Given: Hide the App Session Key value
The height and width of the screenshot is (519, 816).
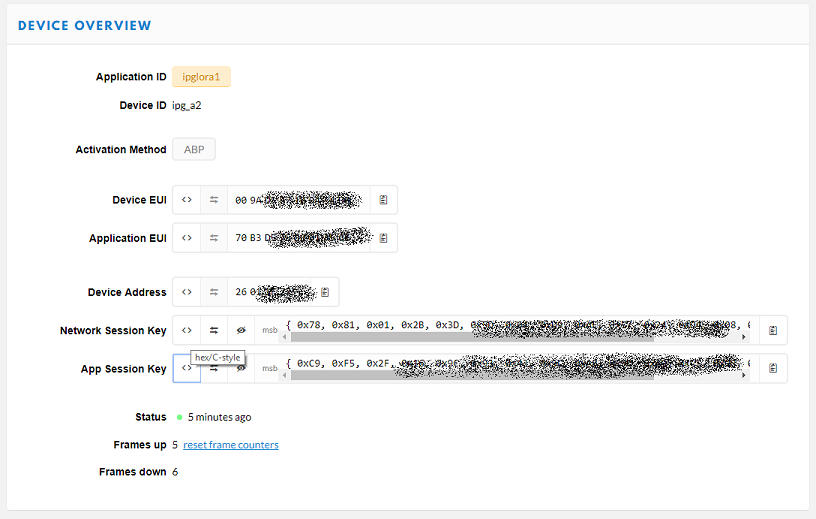Looking at the screenshot, I should [241, 368].
